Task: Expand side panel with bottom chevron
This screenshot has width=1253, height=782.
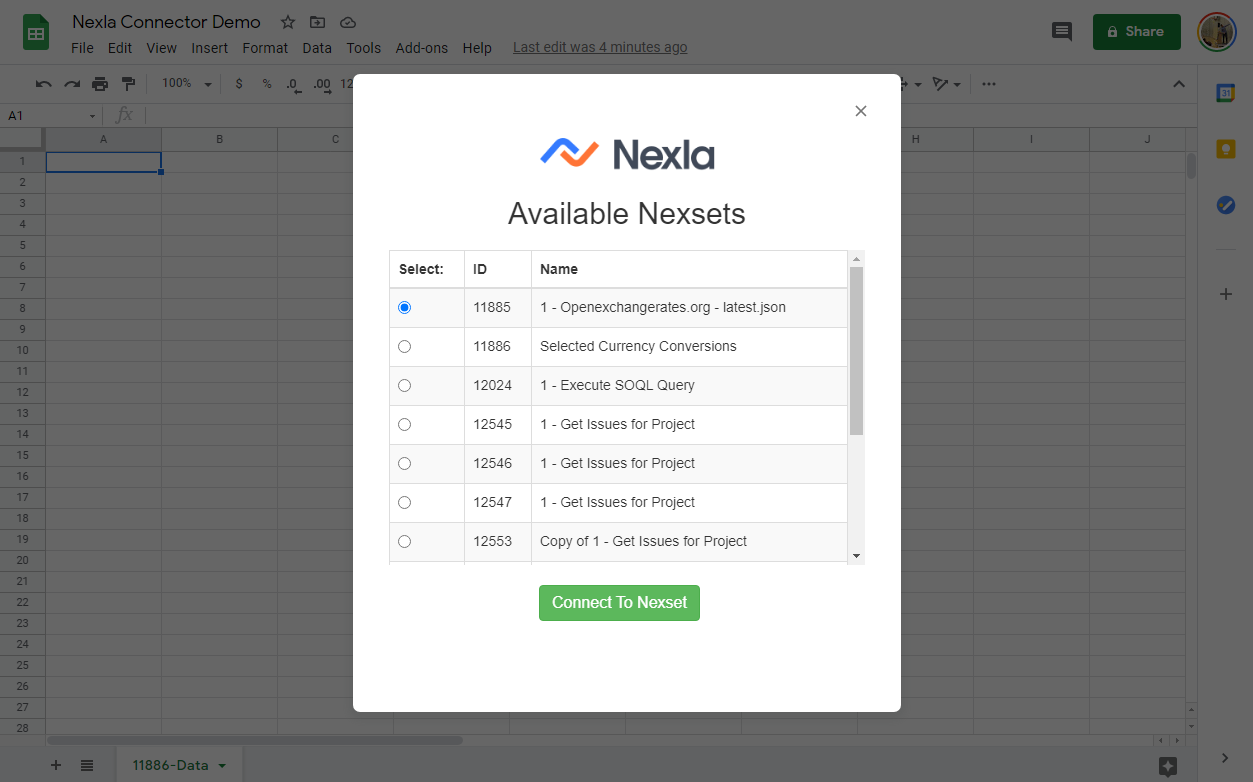Action: coord(1225,758)
